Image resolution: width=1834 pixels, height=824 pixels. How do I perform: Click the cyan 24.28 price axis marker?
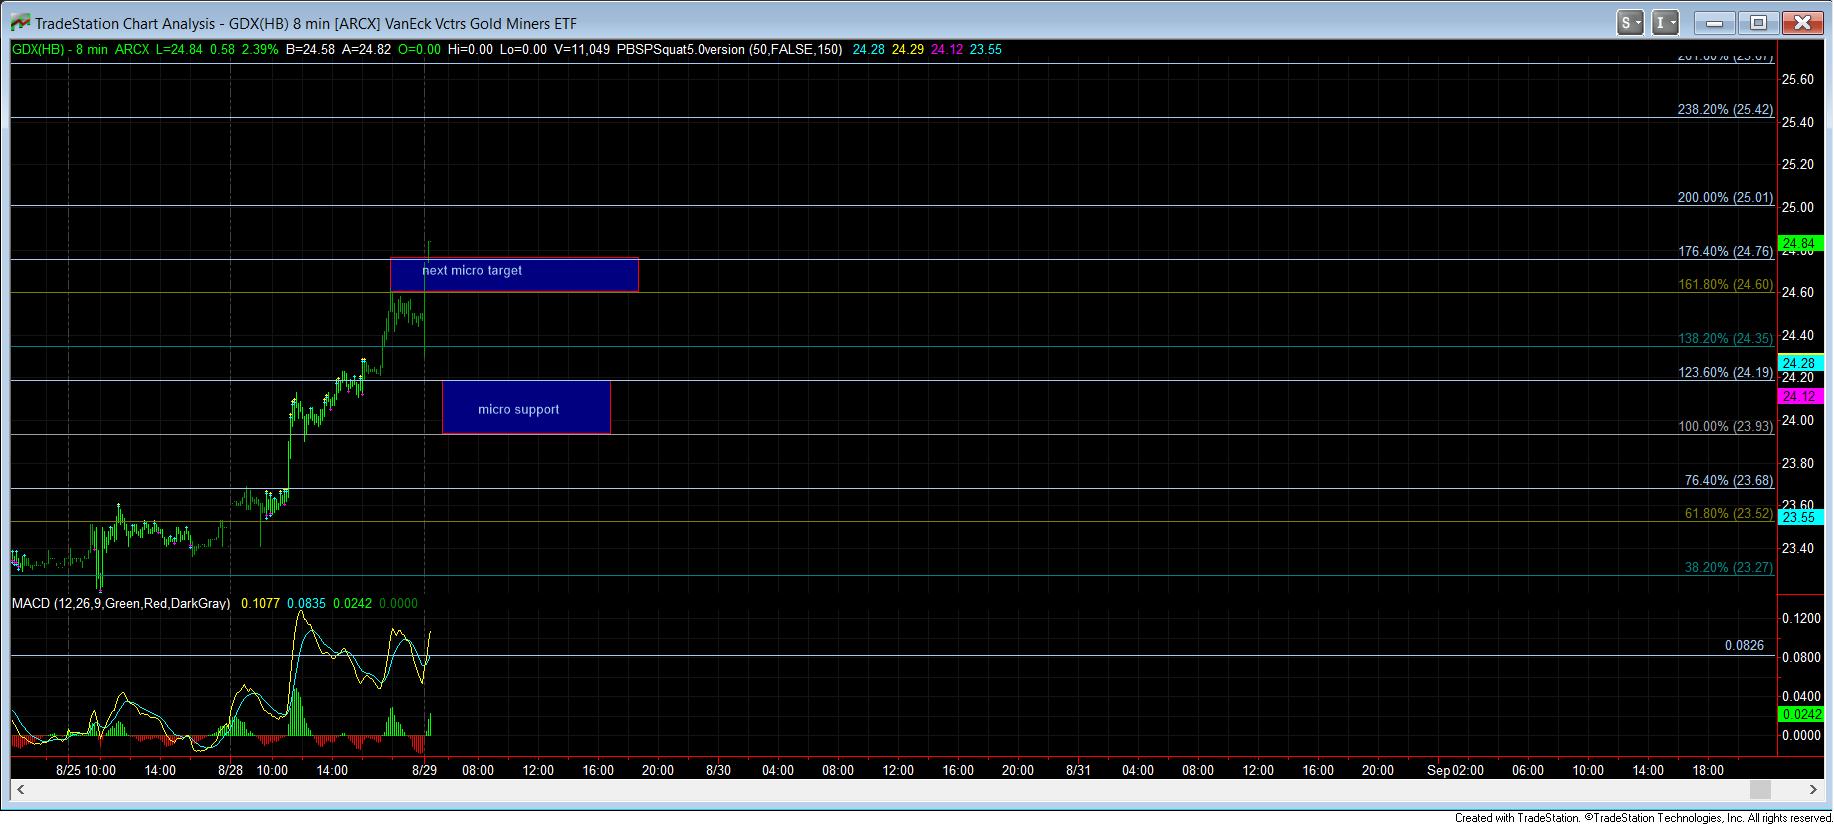1801,363
